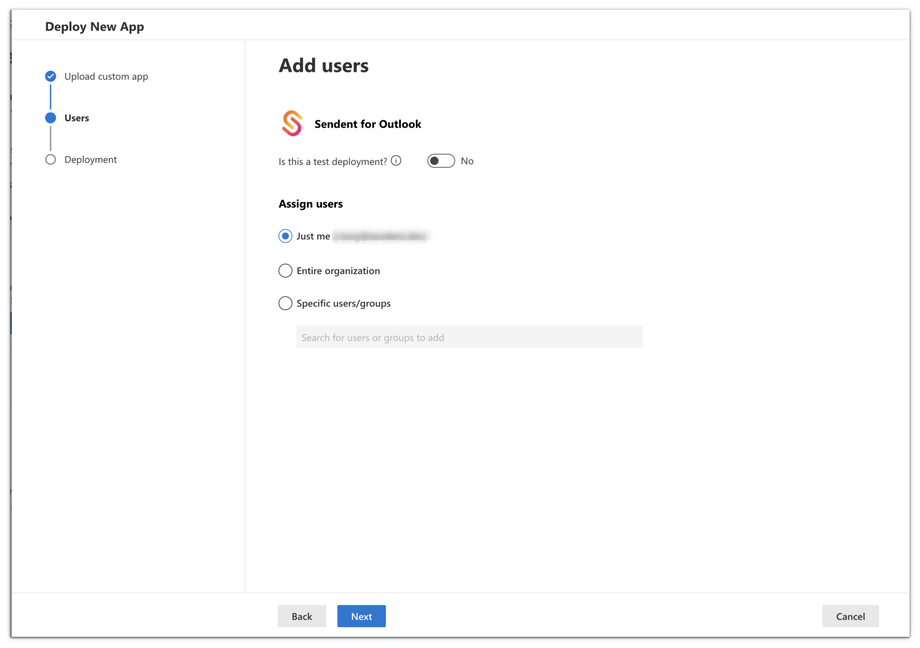Cancel the app deployment
920x648 pixels.
(x=850, y=616)
